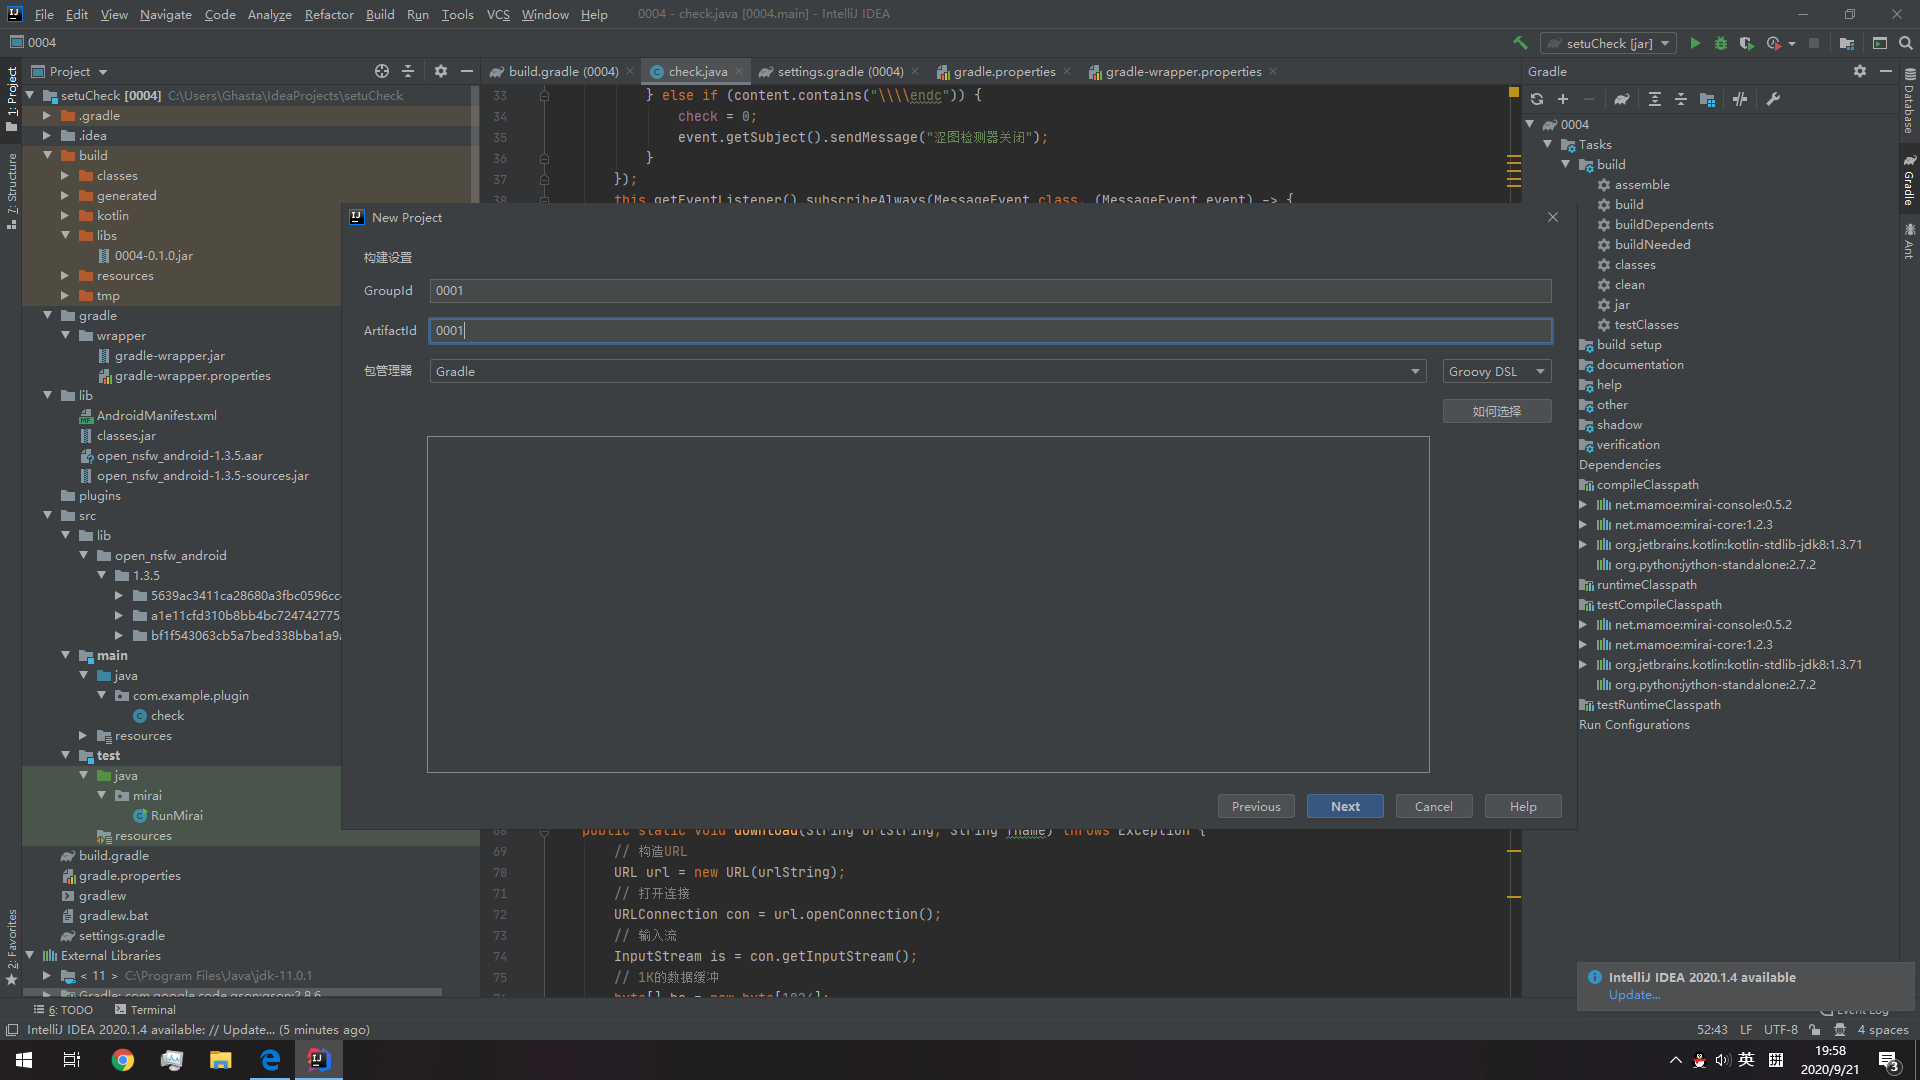Toggle the Database side tool window
The width and height of the screenshot is (1920, 1080).
point(1909,100)
